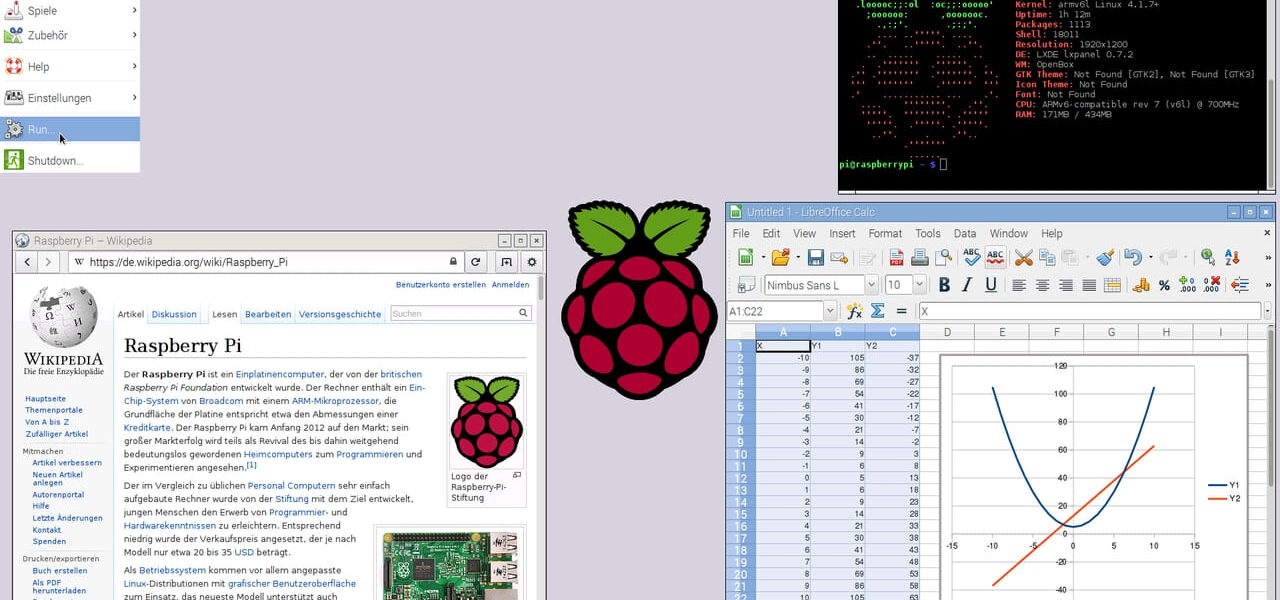Open the font size 10 dropdown
The width and height of the screenshot is (1280, 600).
pyautogui.click(x=919, y=285)
